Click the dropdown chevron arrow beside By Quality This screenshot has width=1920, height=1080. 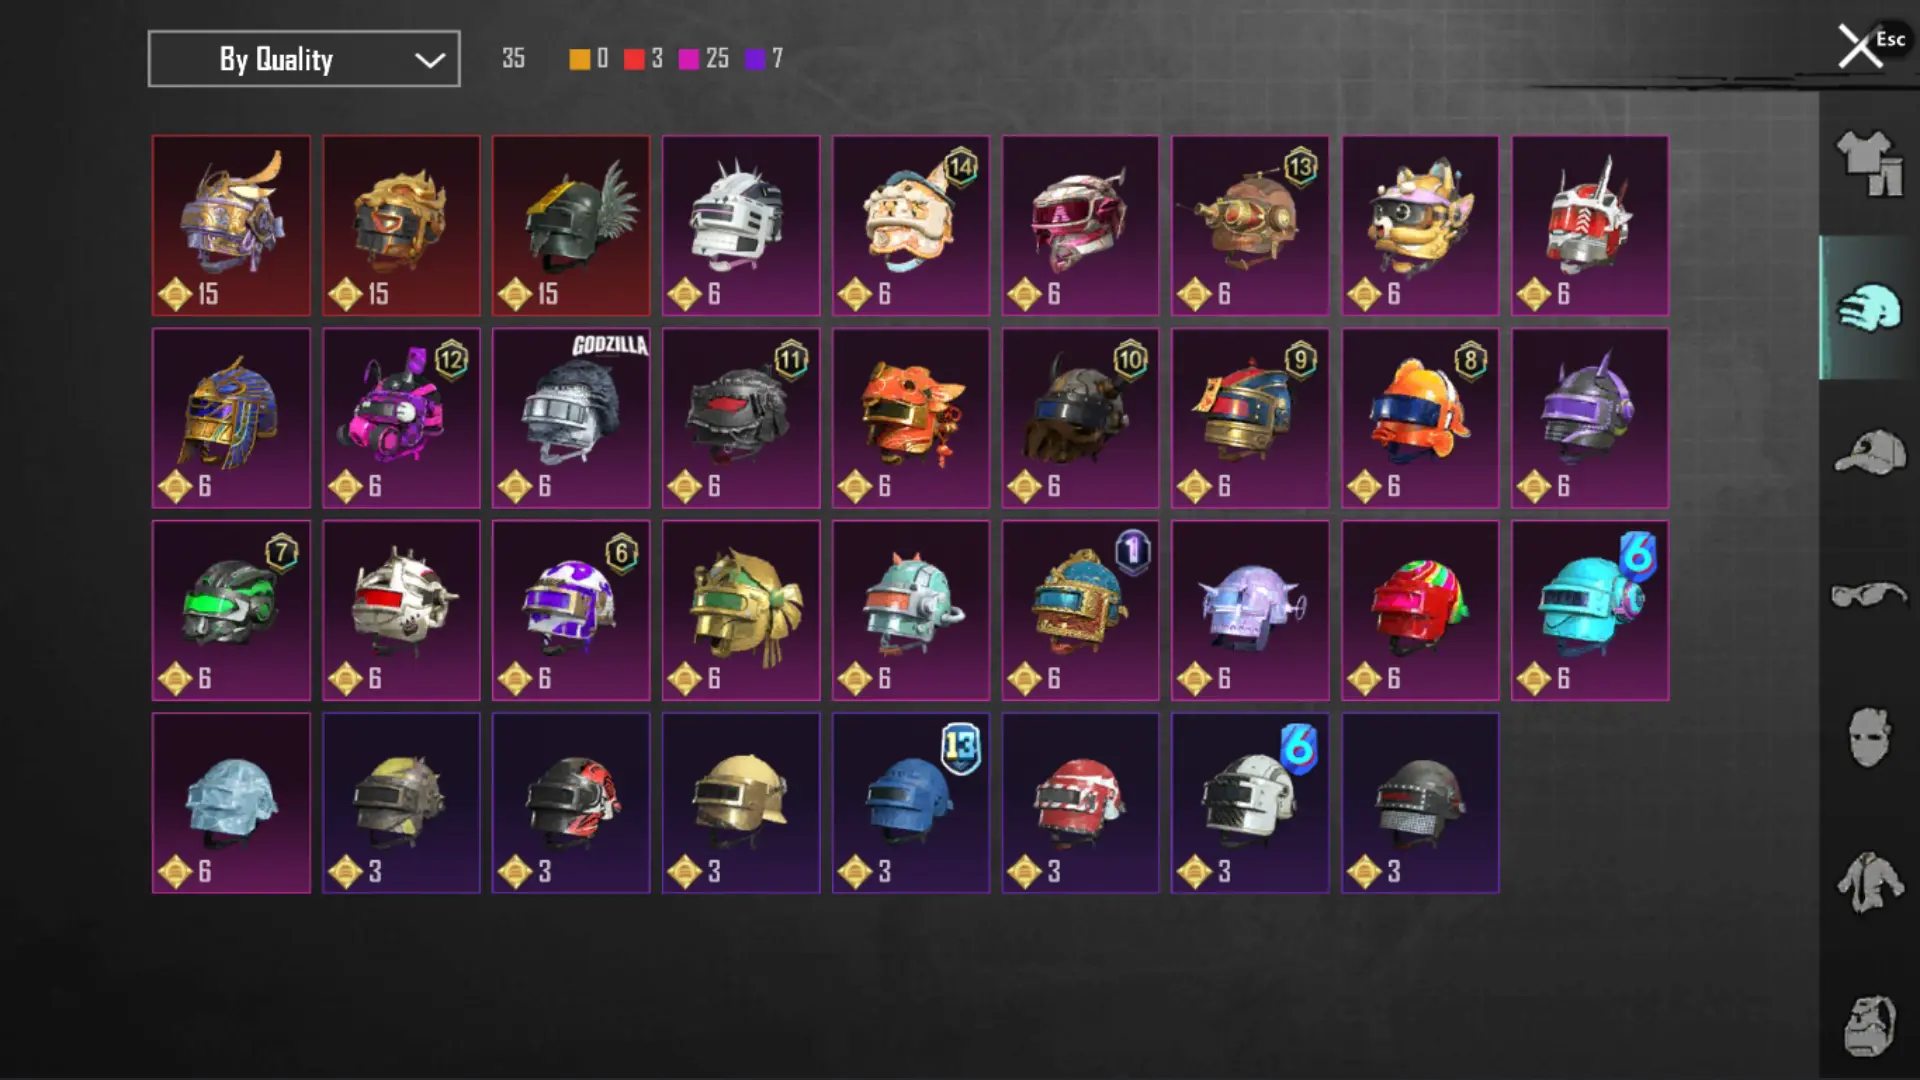click(x=430, y=60)
